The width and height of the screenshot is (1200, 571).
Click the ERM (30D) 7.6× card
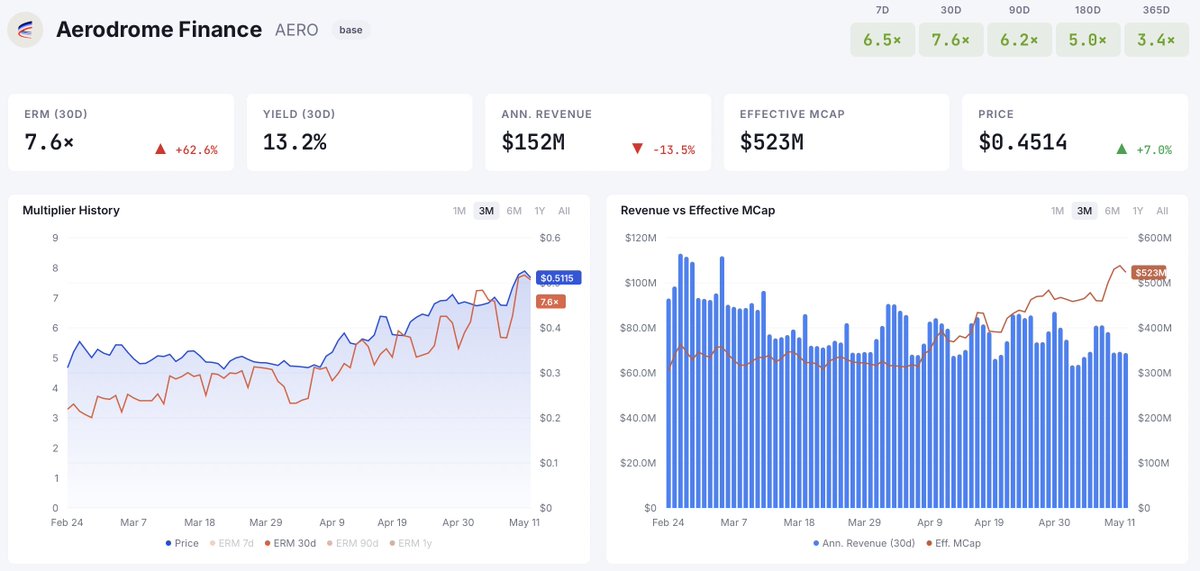(121, 132)
